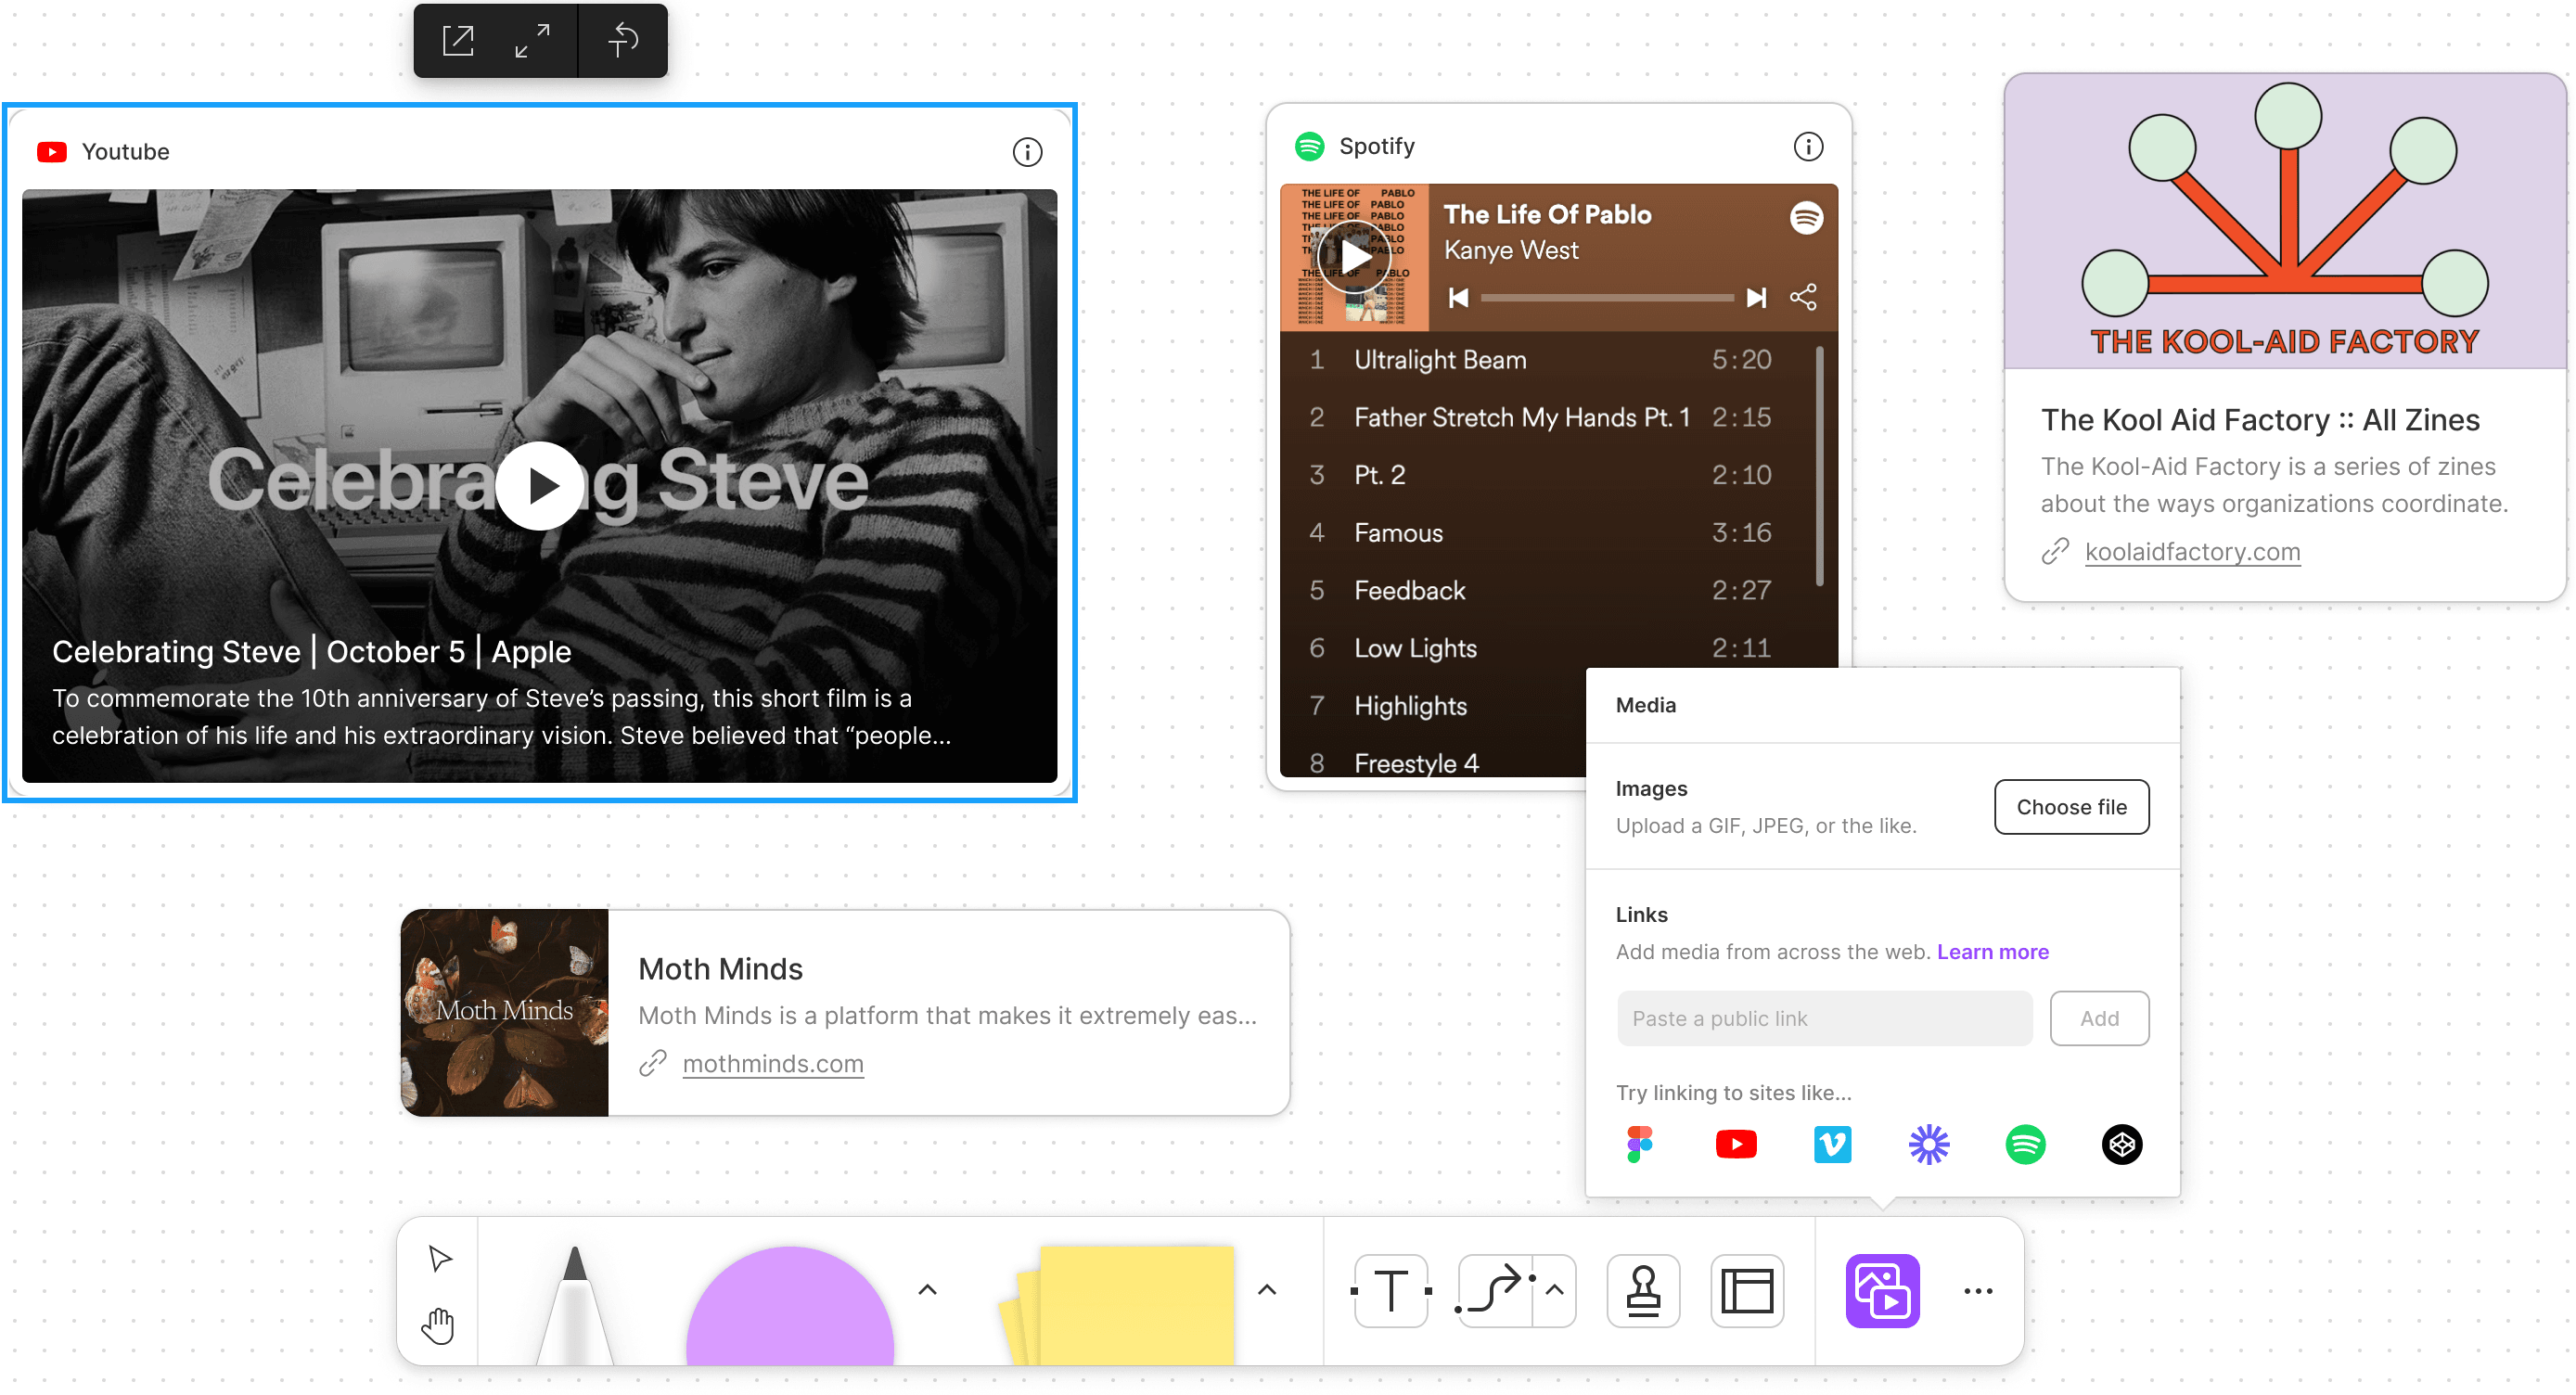Click the Celebrating Steve video title text
Image resolution: width=2576 pixels, height=1395 pixels.
[311, 652]
